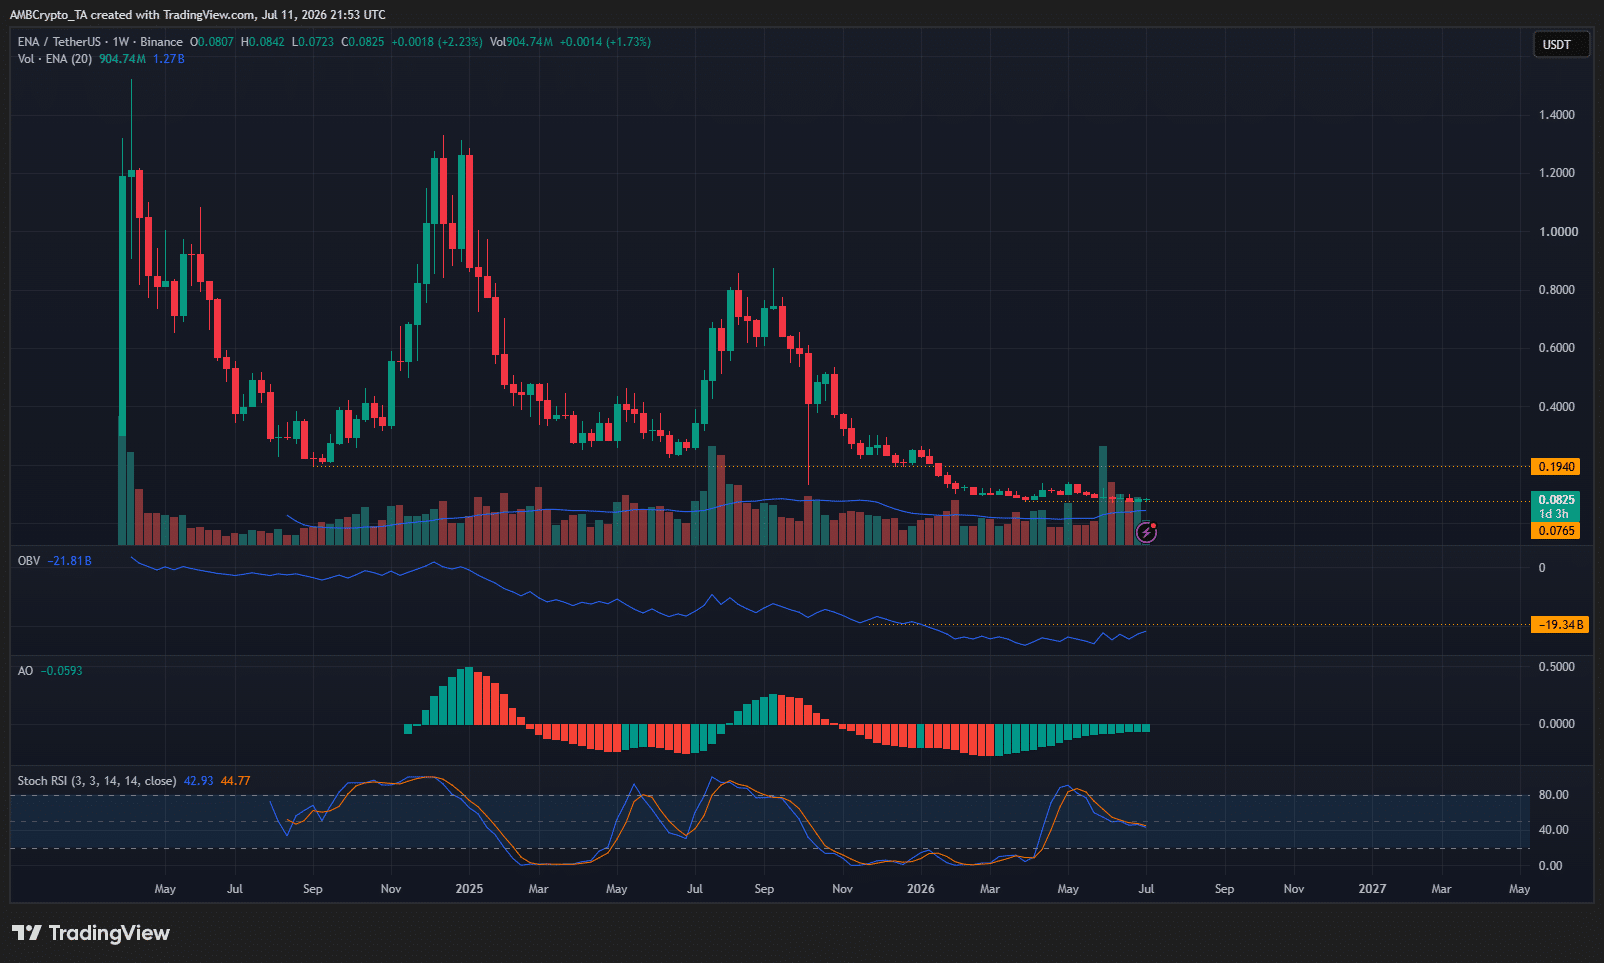Click the 2027 label on time axis
This screenshot has height=963, width=1604.
(x=1373, y=889)
